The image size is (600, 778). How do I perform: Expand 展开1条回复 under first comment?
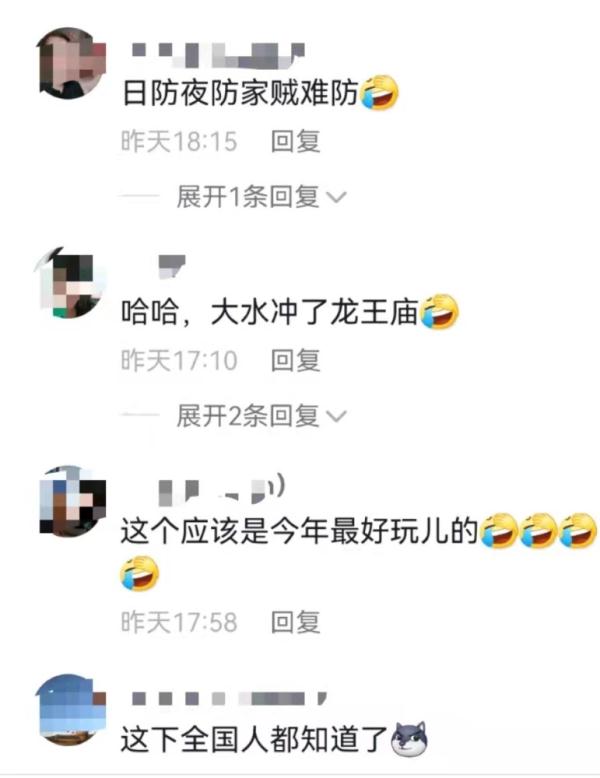[260, 197]
